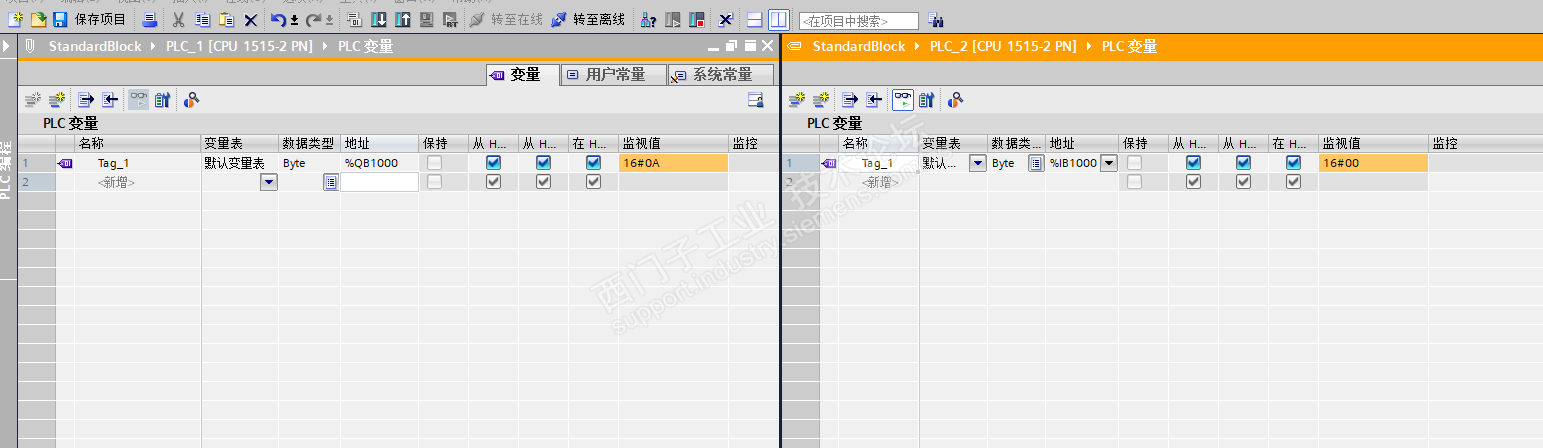
Task: Toggle 保持 checkbox for Tag_1 in PLC_1
Action: 434,163
